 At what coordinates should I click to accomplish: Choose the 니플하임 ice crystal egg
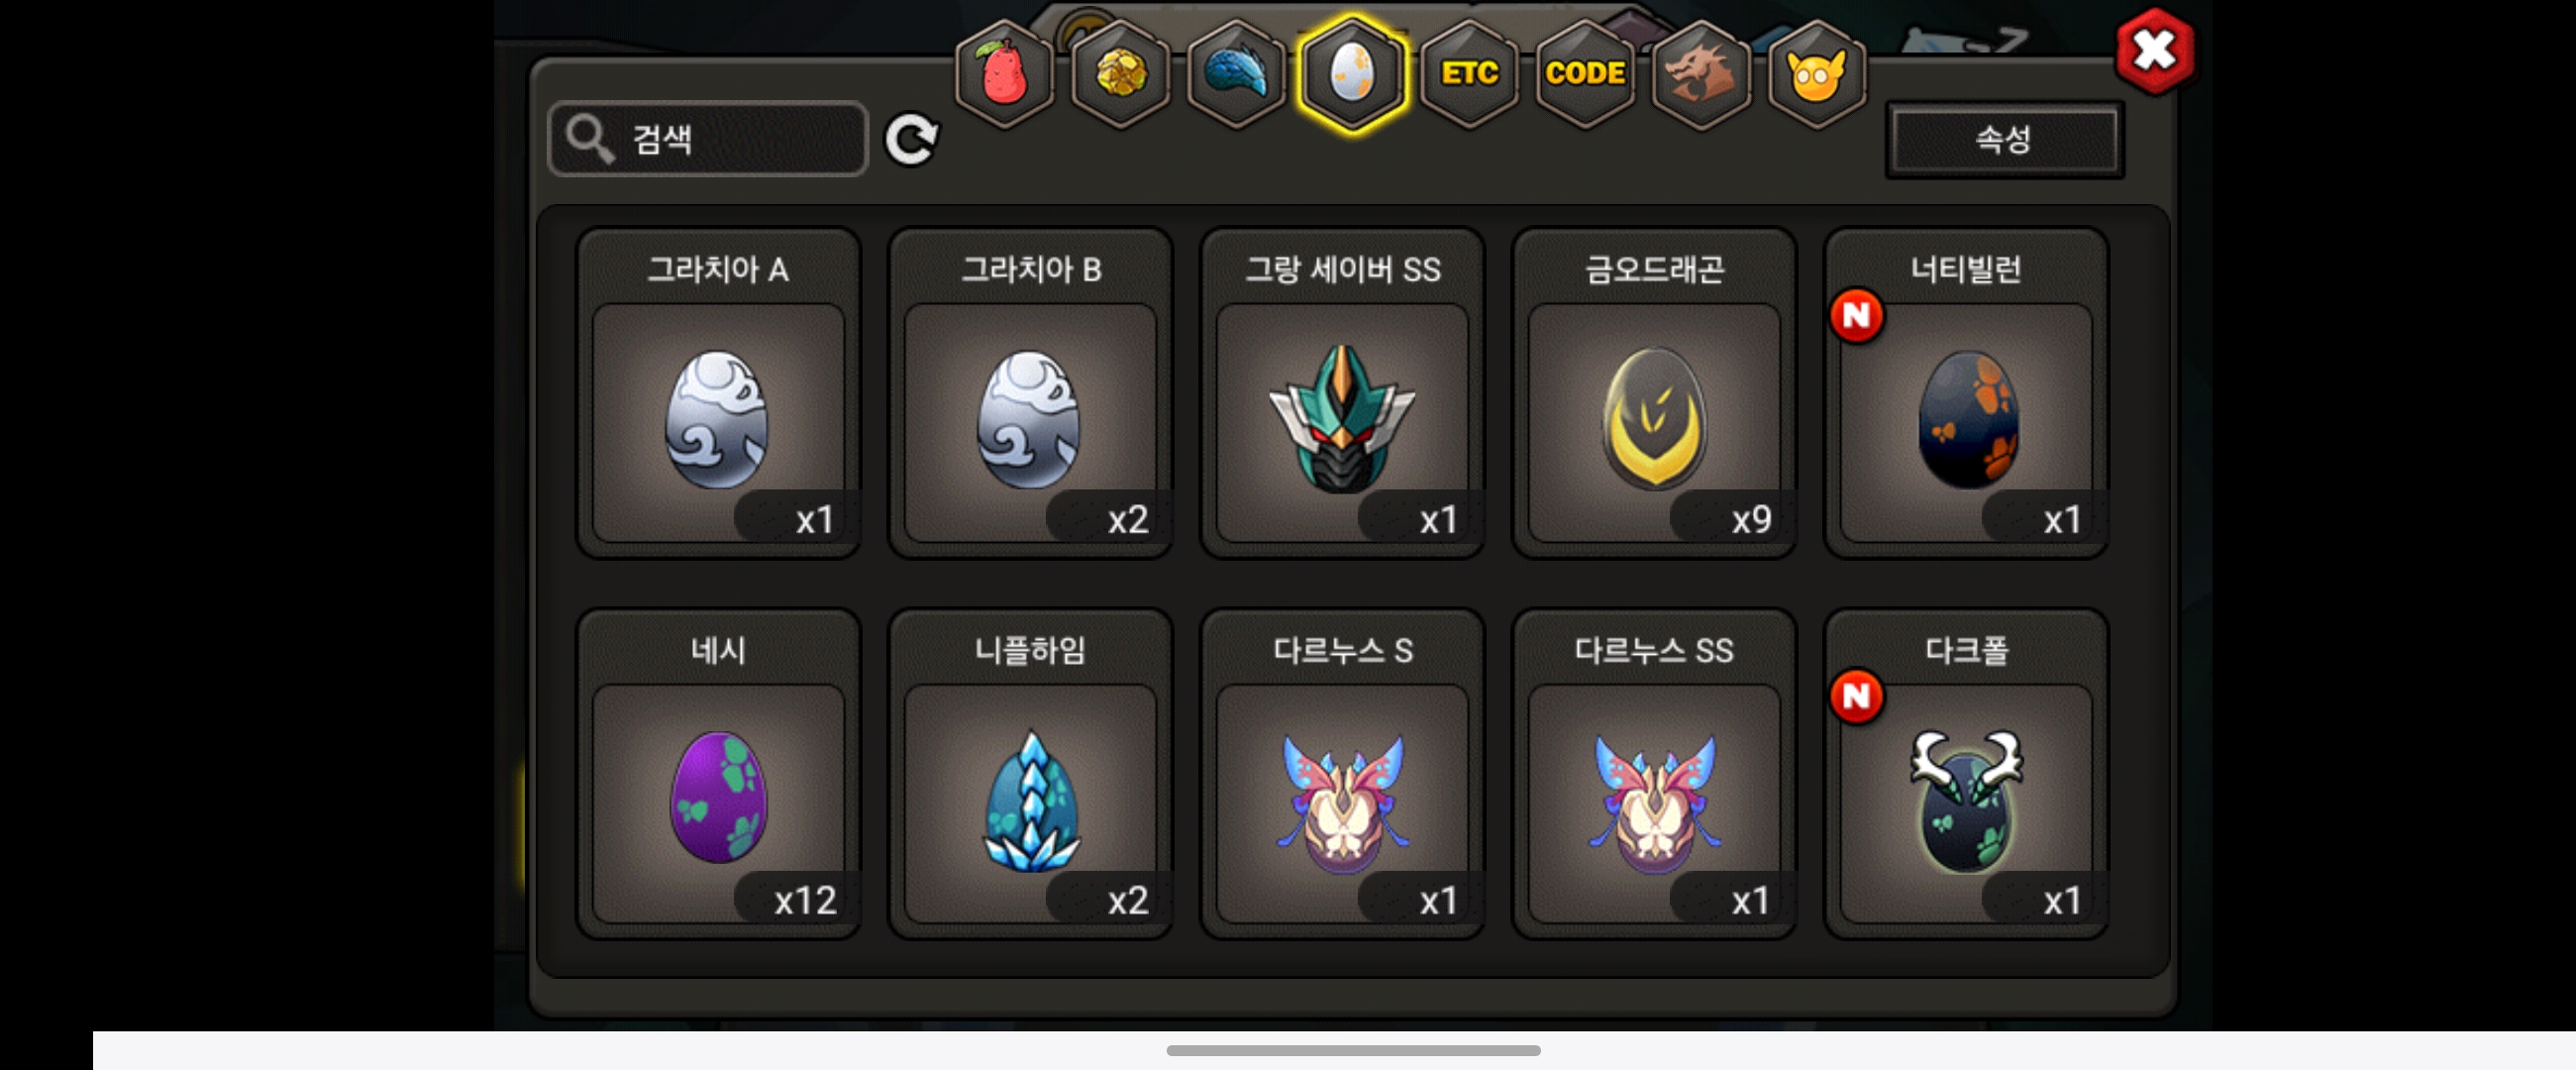pyautogui.click(x=1030, y=774)
